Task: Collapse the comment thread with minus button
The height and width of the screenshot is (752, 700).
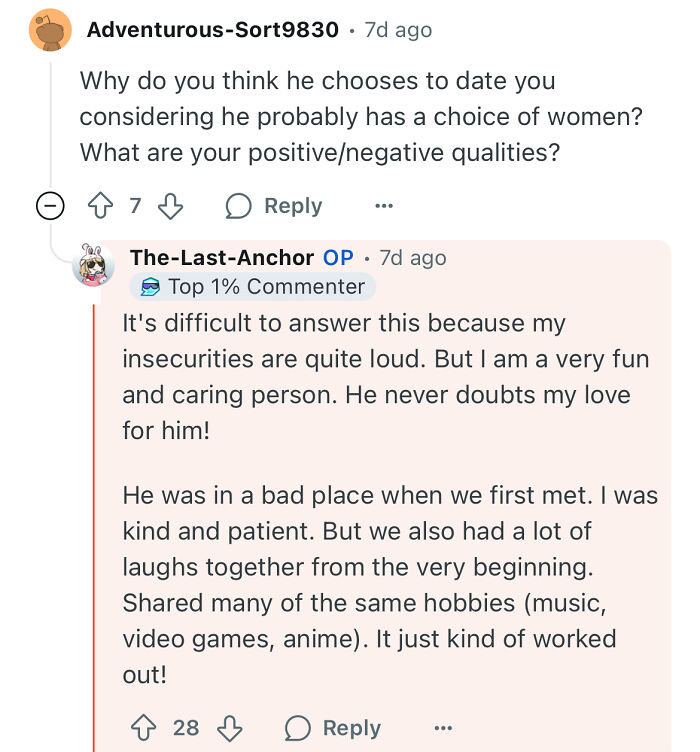Action: 48,207
